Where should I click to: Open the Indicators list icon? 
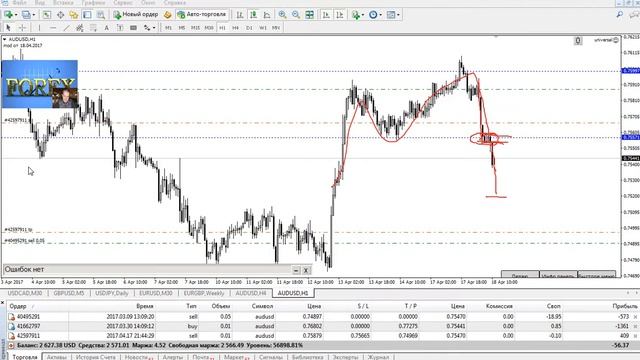(x=356, y=15)
